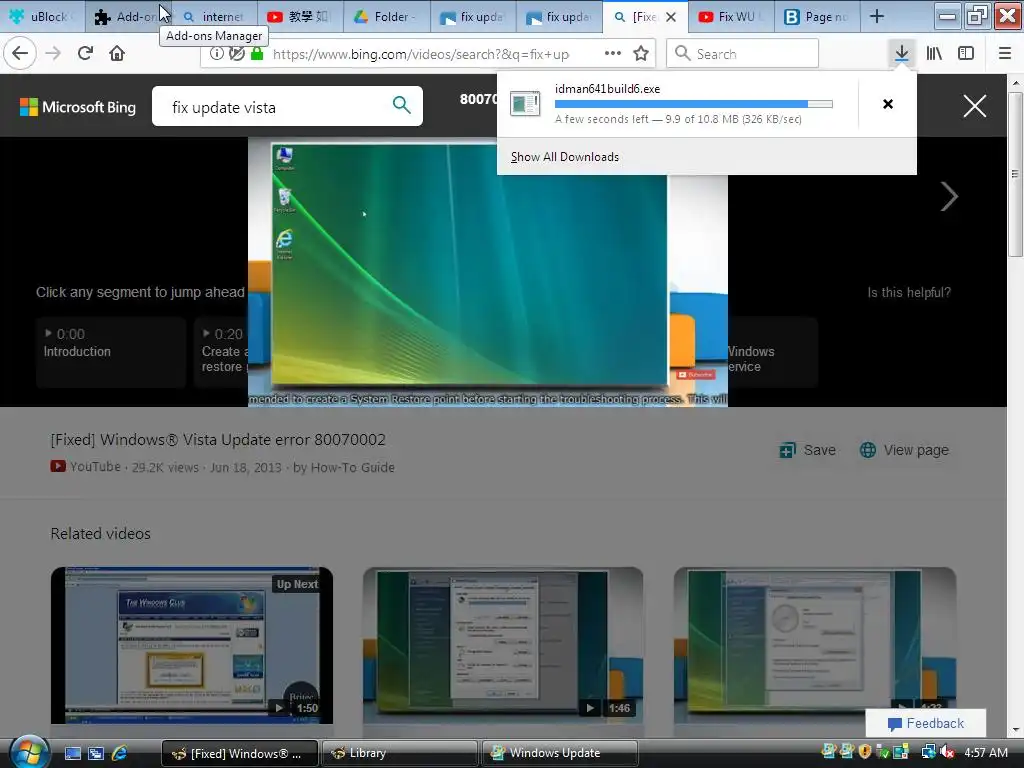Bookmark this page with the star
The width and height of the screenshot is (1024, 768).
click(x=641, y=53)
